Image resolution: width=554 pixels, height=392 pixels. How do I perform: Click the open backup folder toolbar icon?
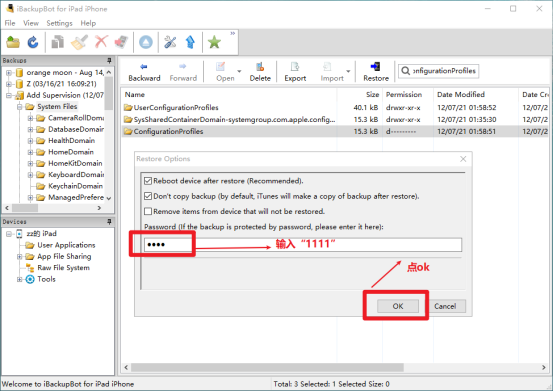(13, 42)
